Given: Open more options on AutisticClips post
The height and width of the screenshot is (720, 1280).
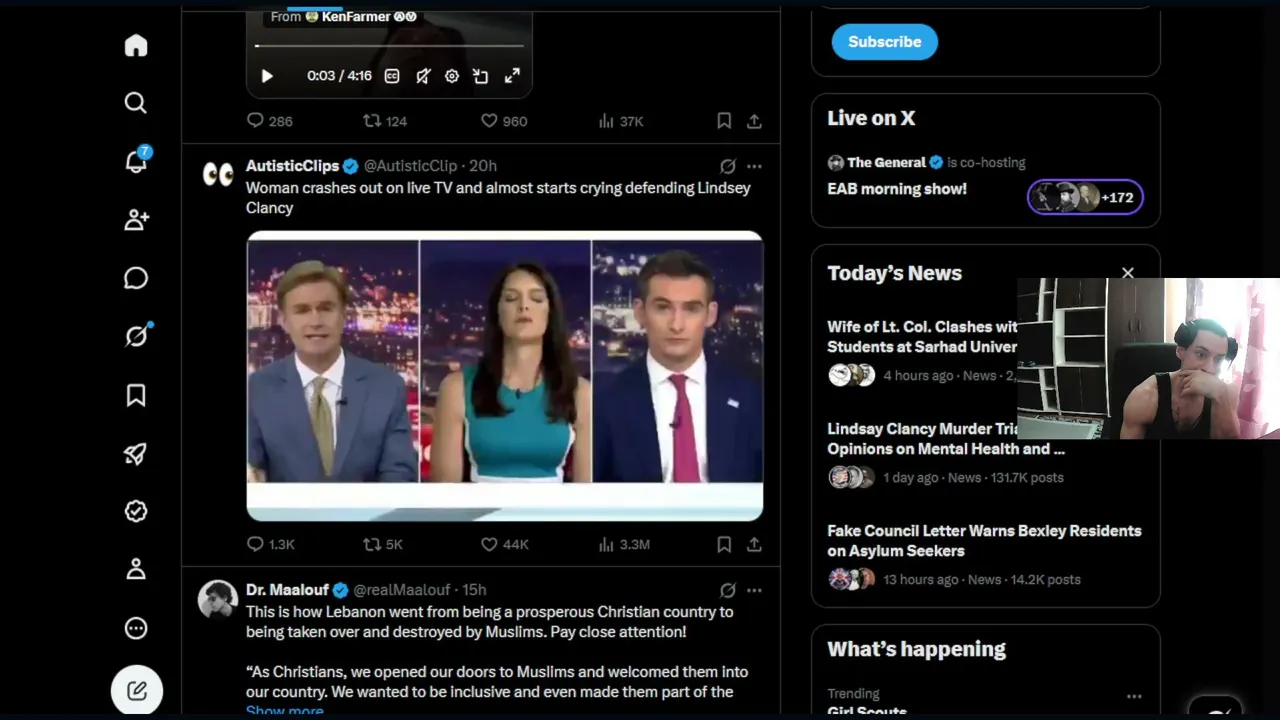Looking at the screenshot, I should click(x=754, y=166).
